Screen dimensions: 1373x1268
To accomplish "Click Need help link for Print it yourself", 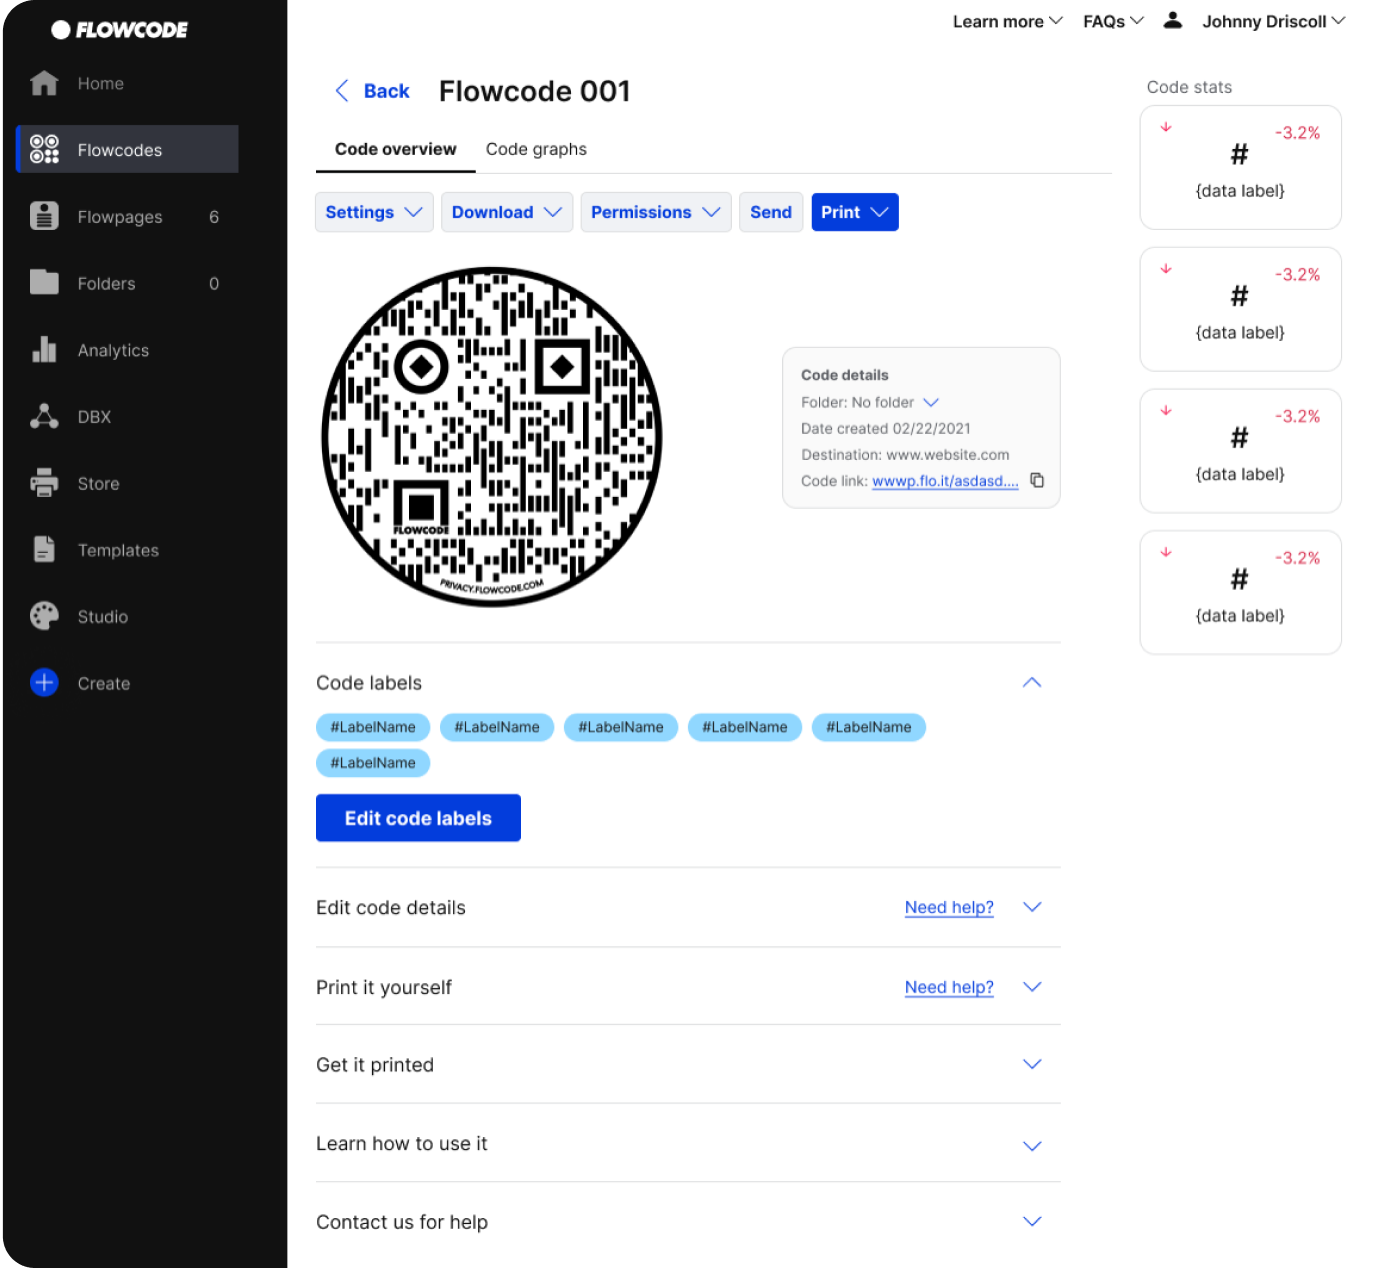I will click(x=949, y=987).
